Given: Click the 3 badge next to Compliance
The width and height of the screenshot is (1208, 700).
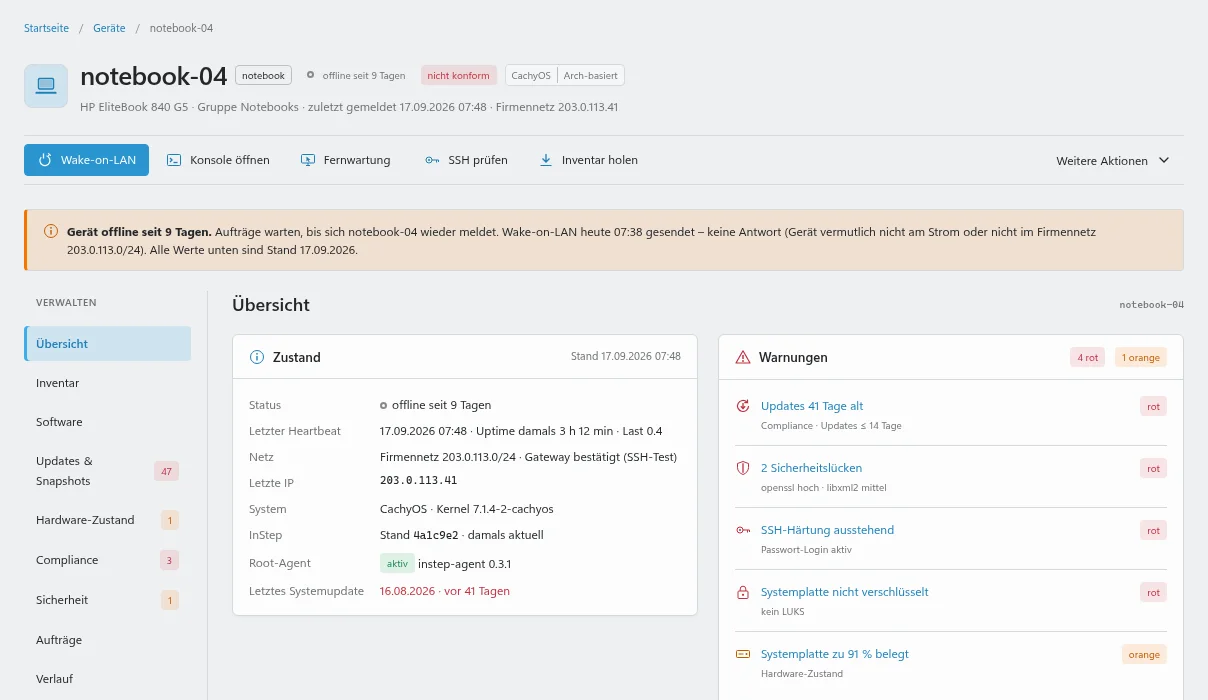Looking at the screenshot, I should tap(169, 560).
